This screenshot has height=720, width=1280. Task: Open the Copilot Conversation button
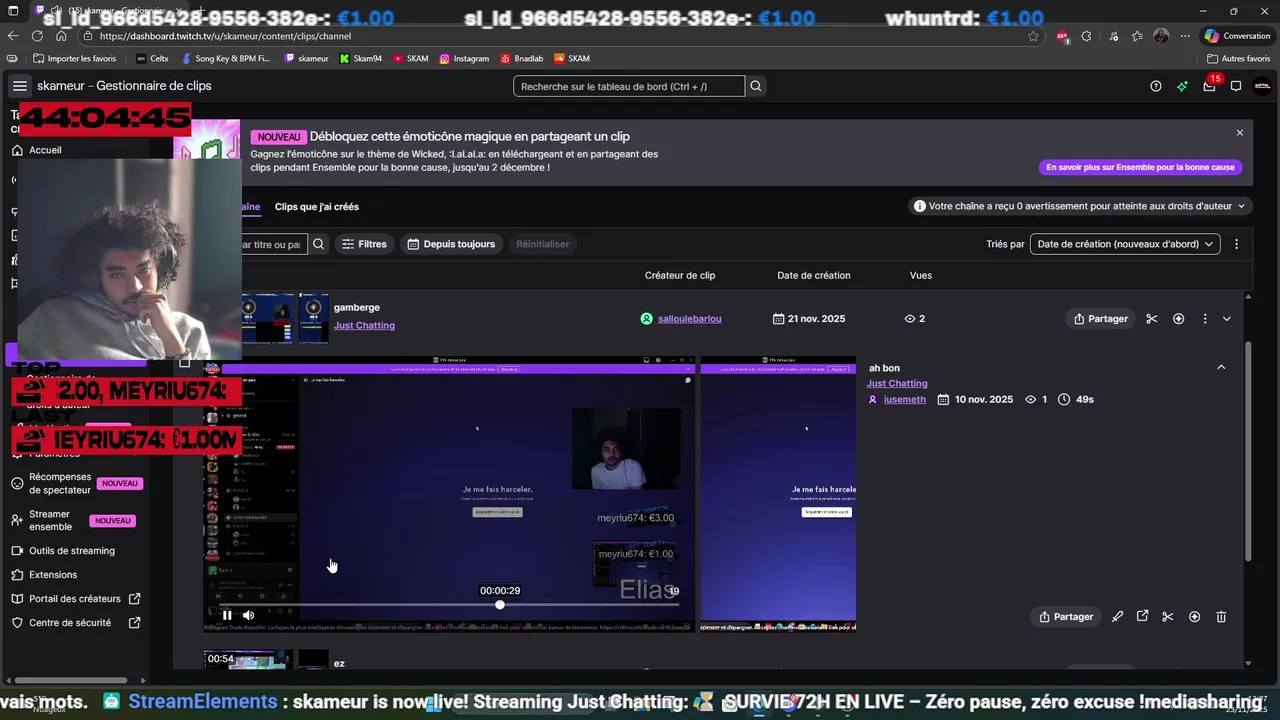click(x=1237, y=36)
